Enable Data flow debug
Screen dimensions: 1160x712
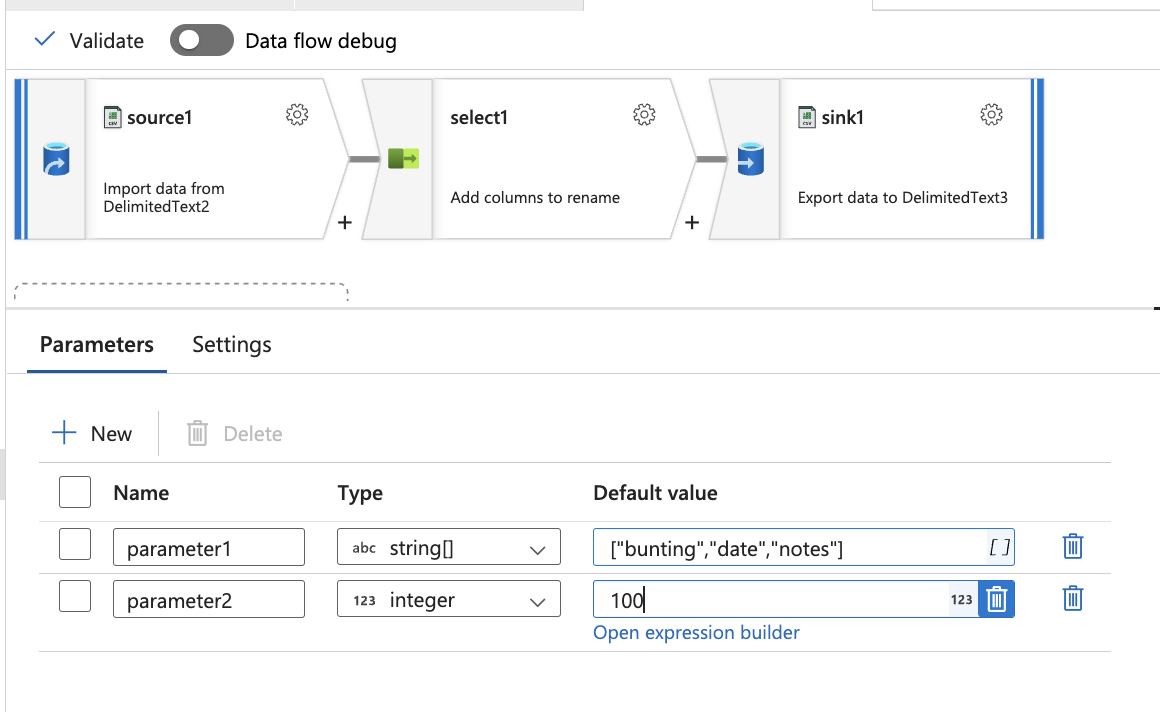pyautogui.click(x=201, y=40)
